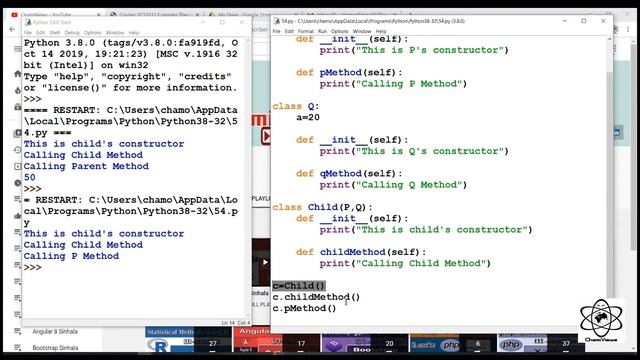Image resolution: width=640 pixels, height=360 pixels.
Task: Open the Edit menu in the Python Shell
Action: coord(40,33)
